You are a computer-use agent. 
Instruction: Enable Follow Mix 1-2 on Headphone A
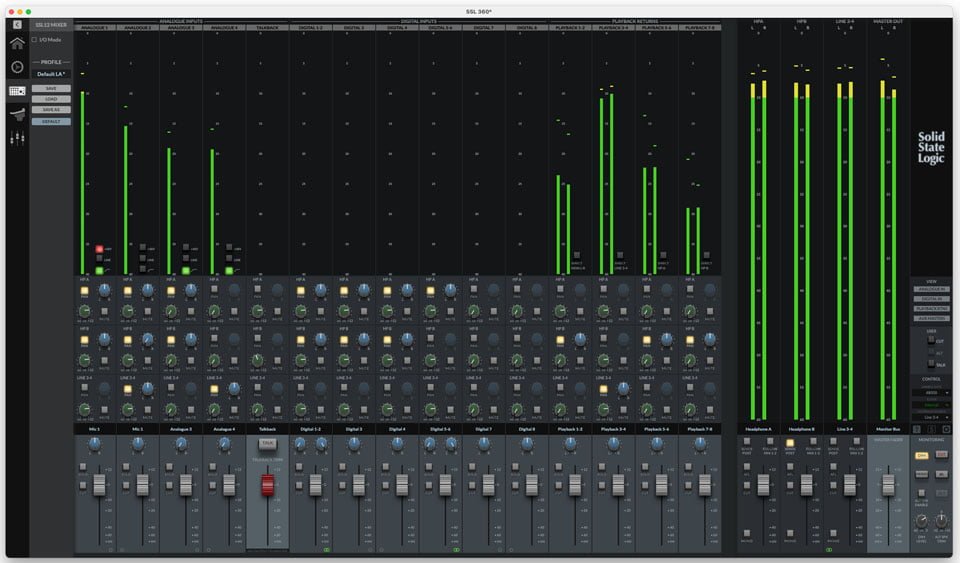(770, 441)
